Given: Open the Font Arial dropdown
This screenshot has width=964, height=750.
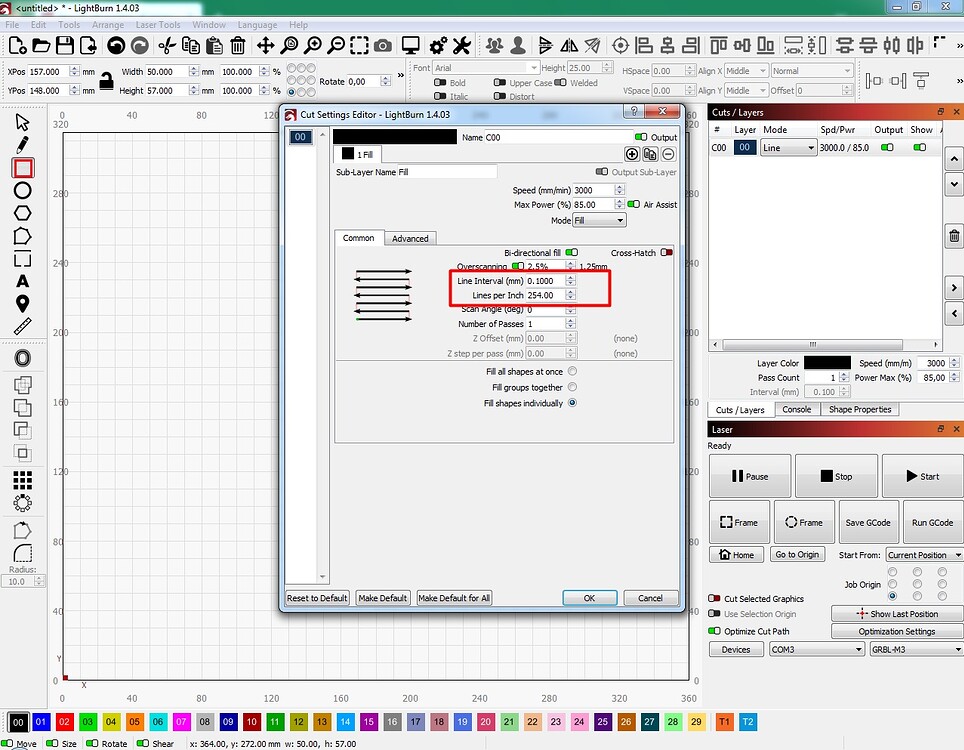Looking at the screenshot, I should point(486,68).
